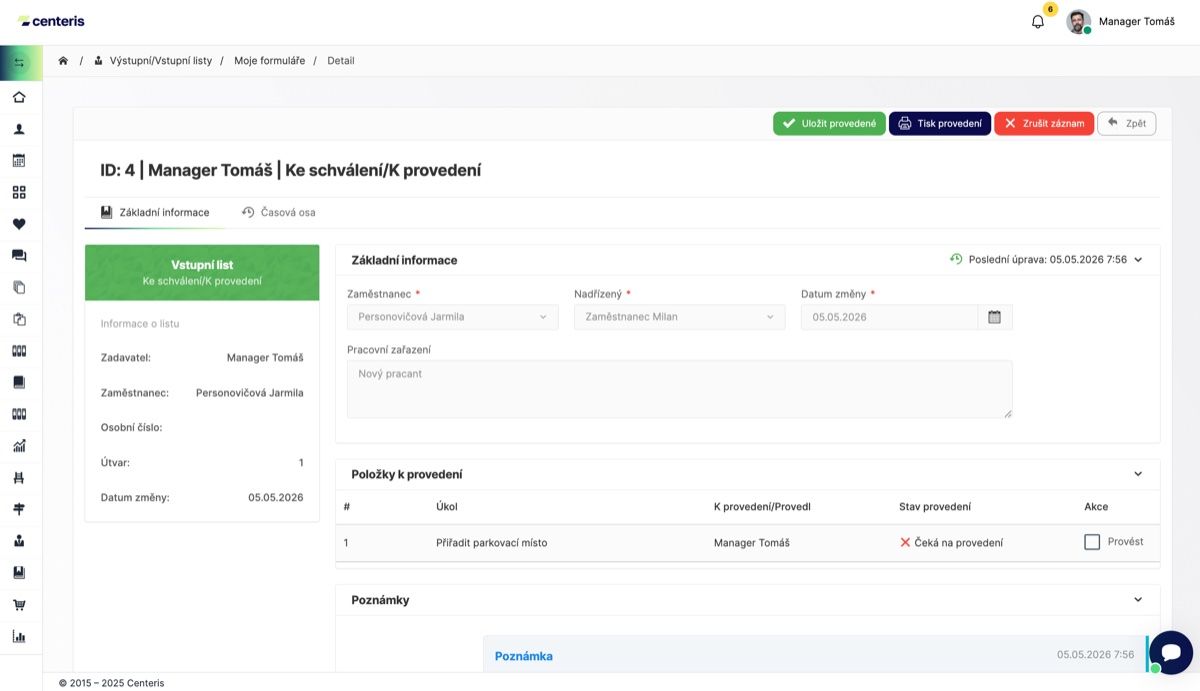Screen dimensions: 1200x691
Task: Switch to the Základní informace tab
Action: coord(155,213)
